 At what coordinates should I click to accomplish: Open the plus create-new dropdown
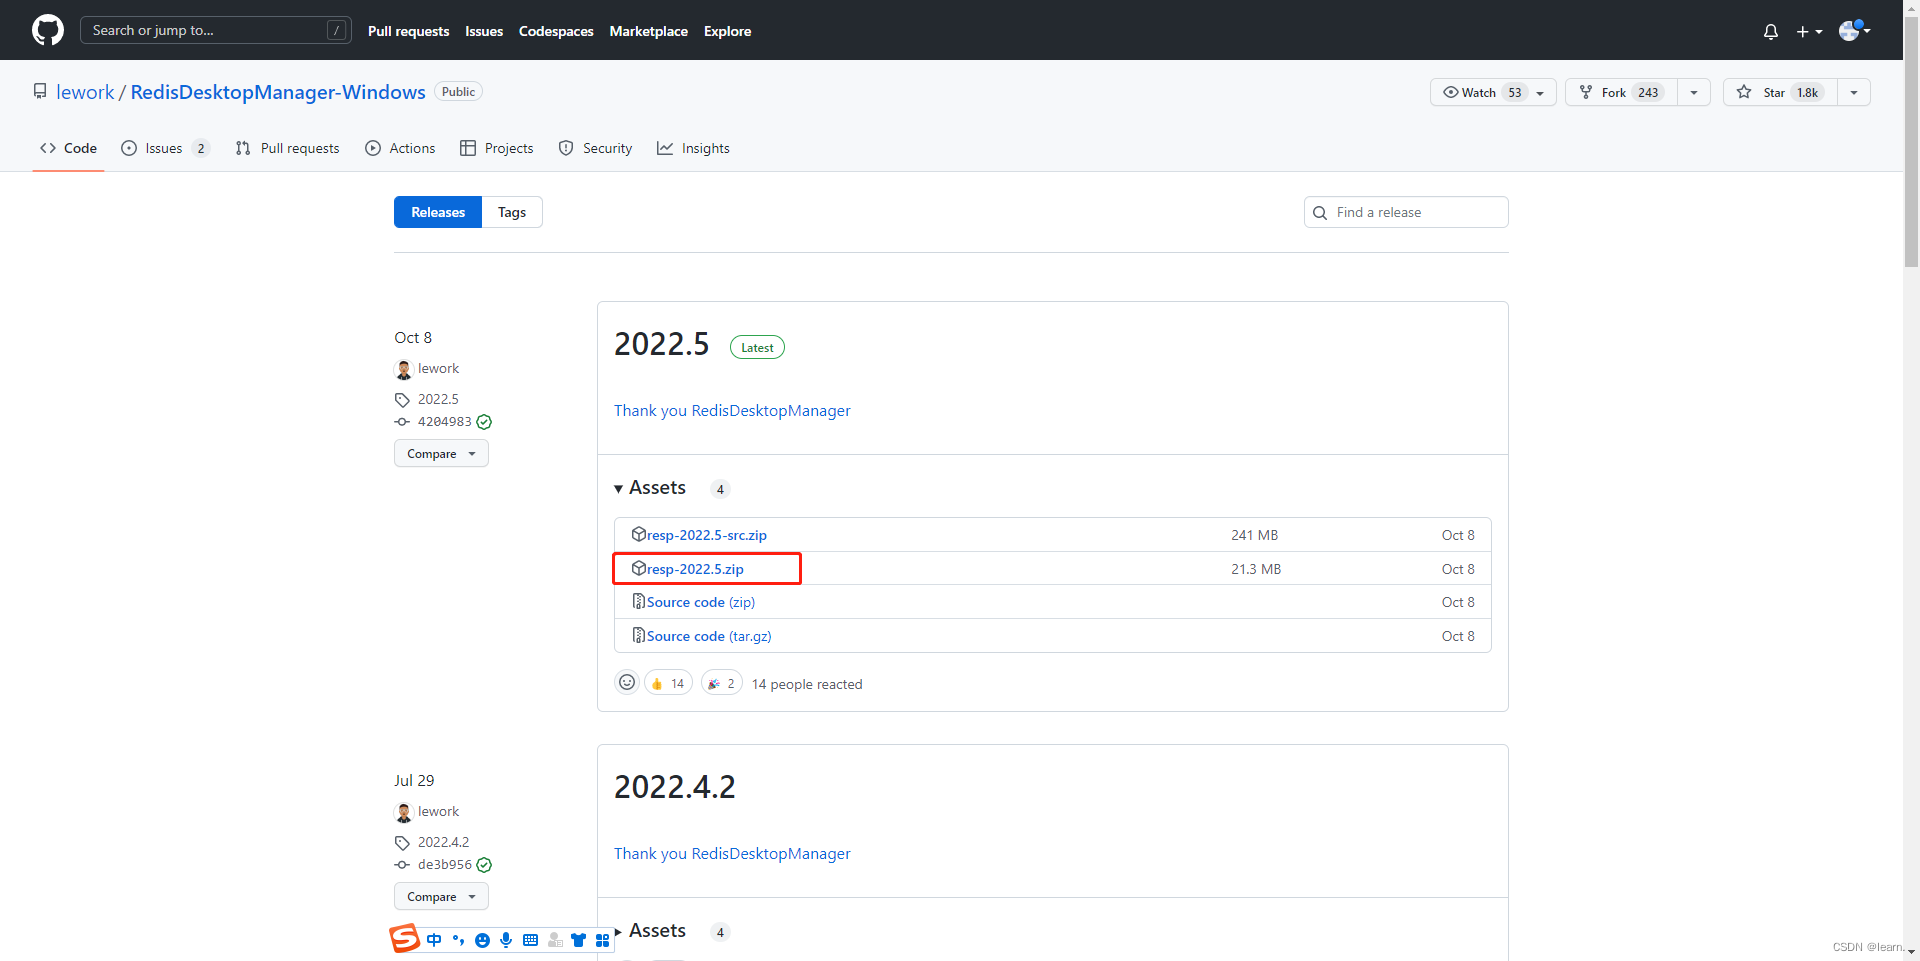pos(1809,31)
